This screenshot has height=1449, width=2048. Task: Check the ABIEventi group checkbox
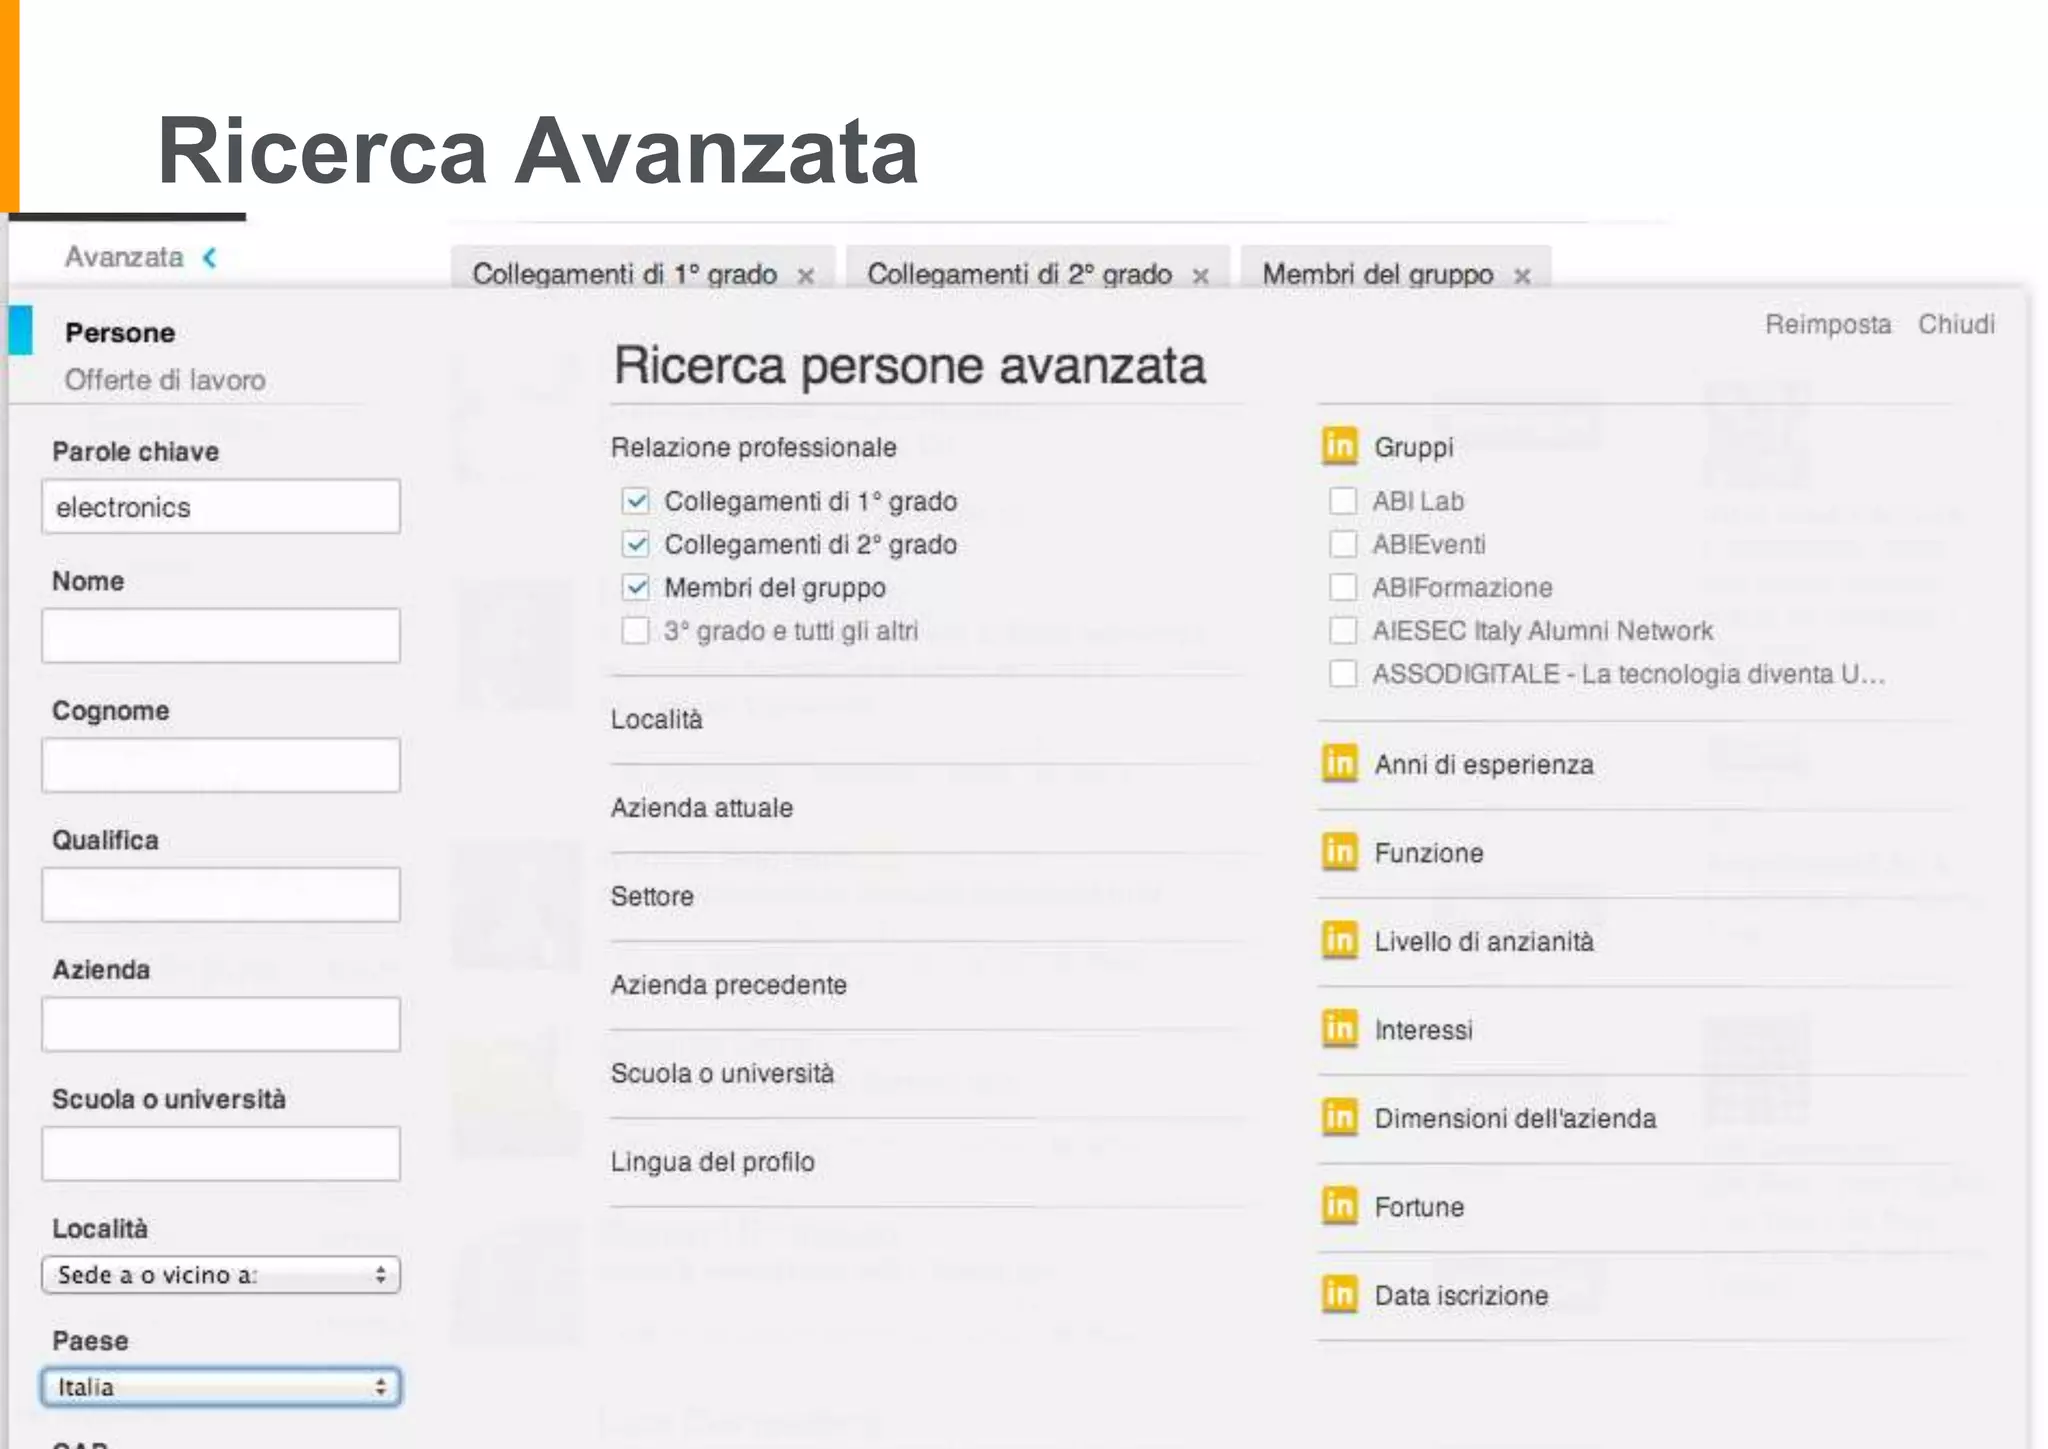[x=1343, y=544]
